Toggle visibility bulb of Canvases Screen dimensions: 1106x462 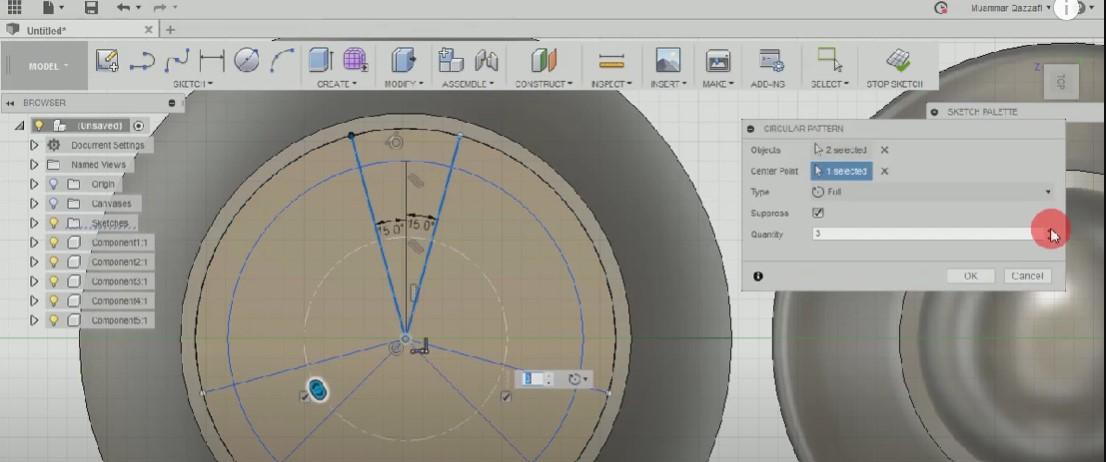pos(52,203)
